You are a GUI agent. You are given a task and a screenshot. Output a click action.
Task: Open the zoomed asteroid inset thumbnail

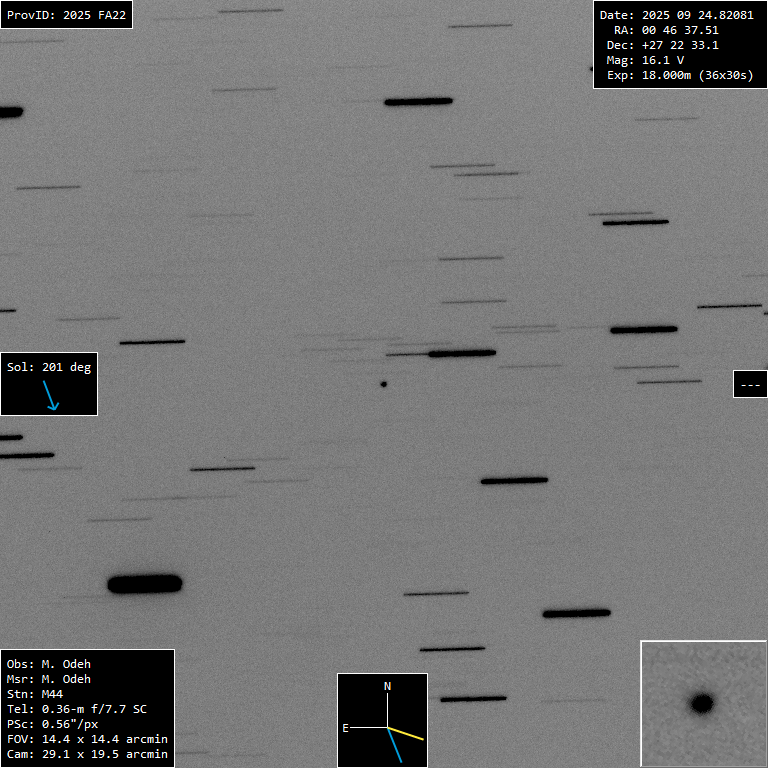pyautogui.click(x=702, y=703)
